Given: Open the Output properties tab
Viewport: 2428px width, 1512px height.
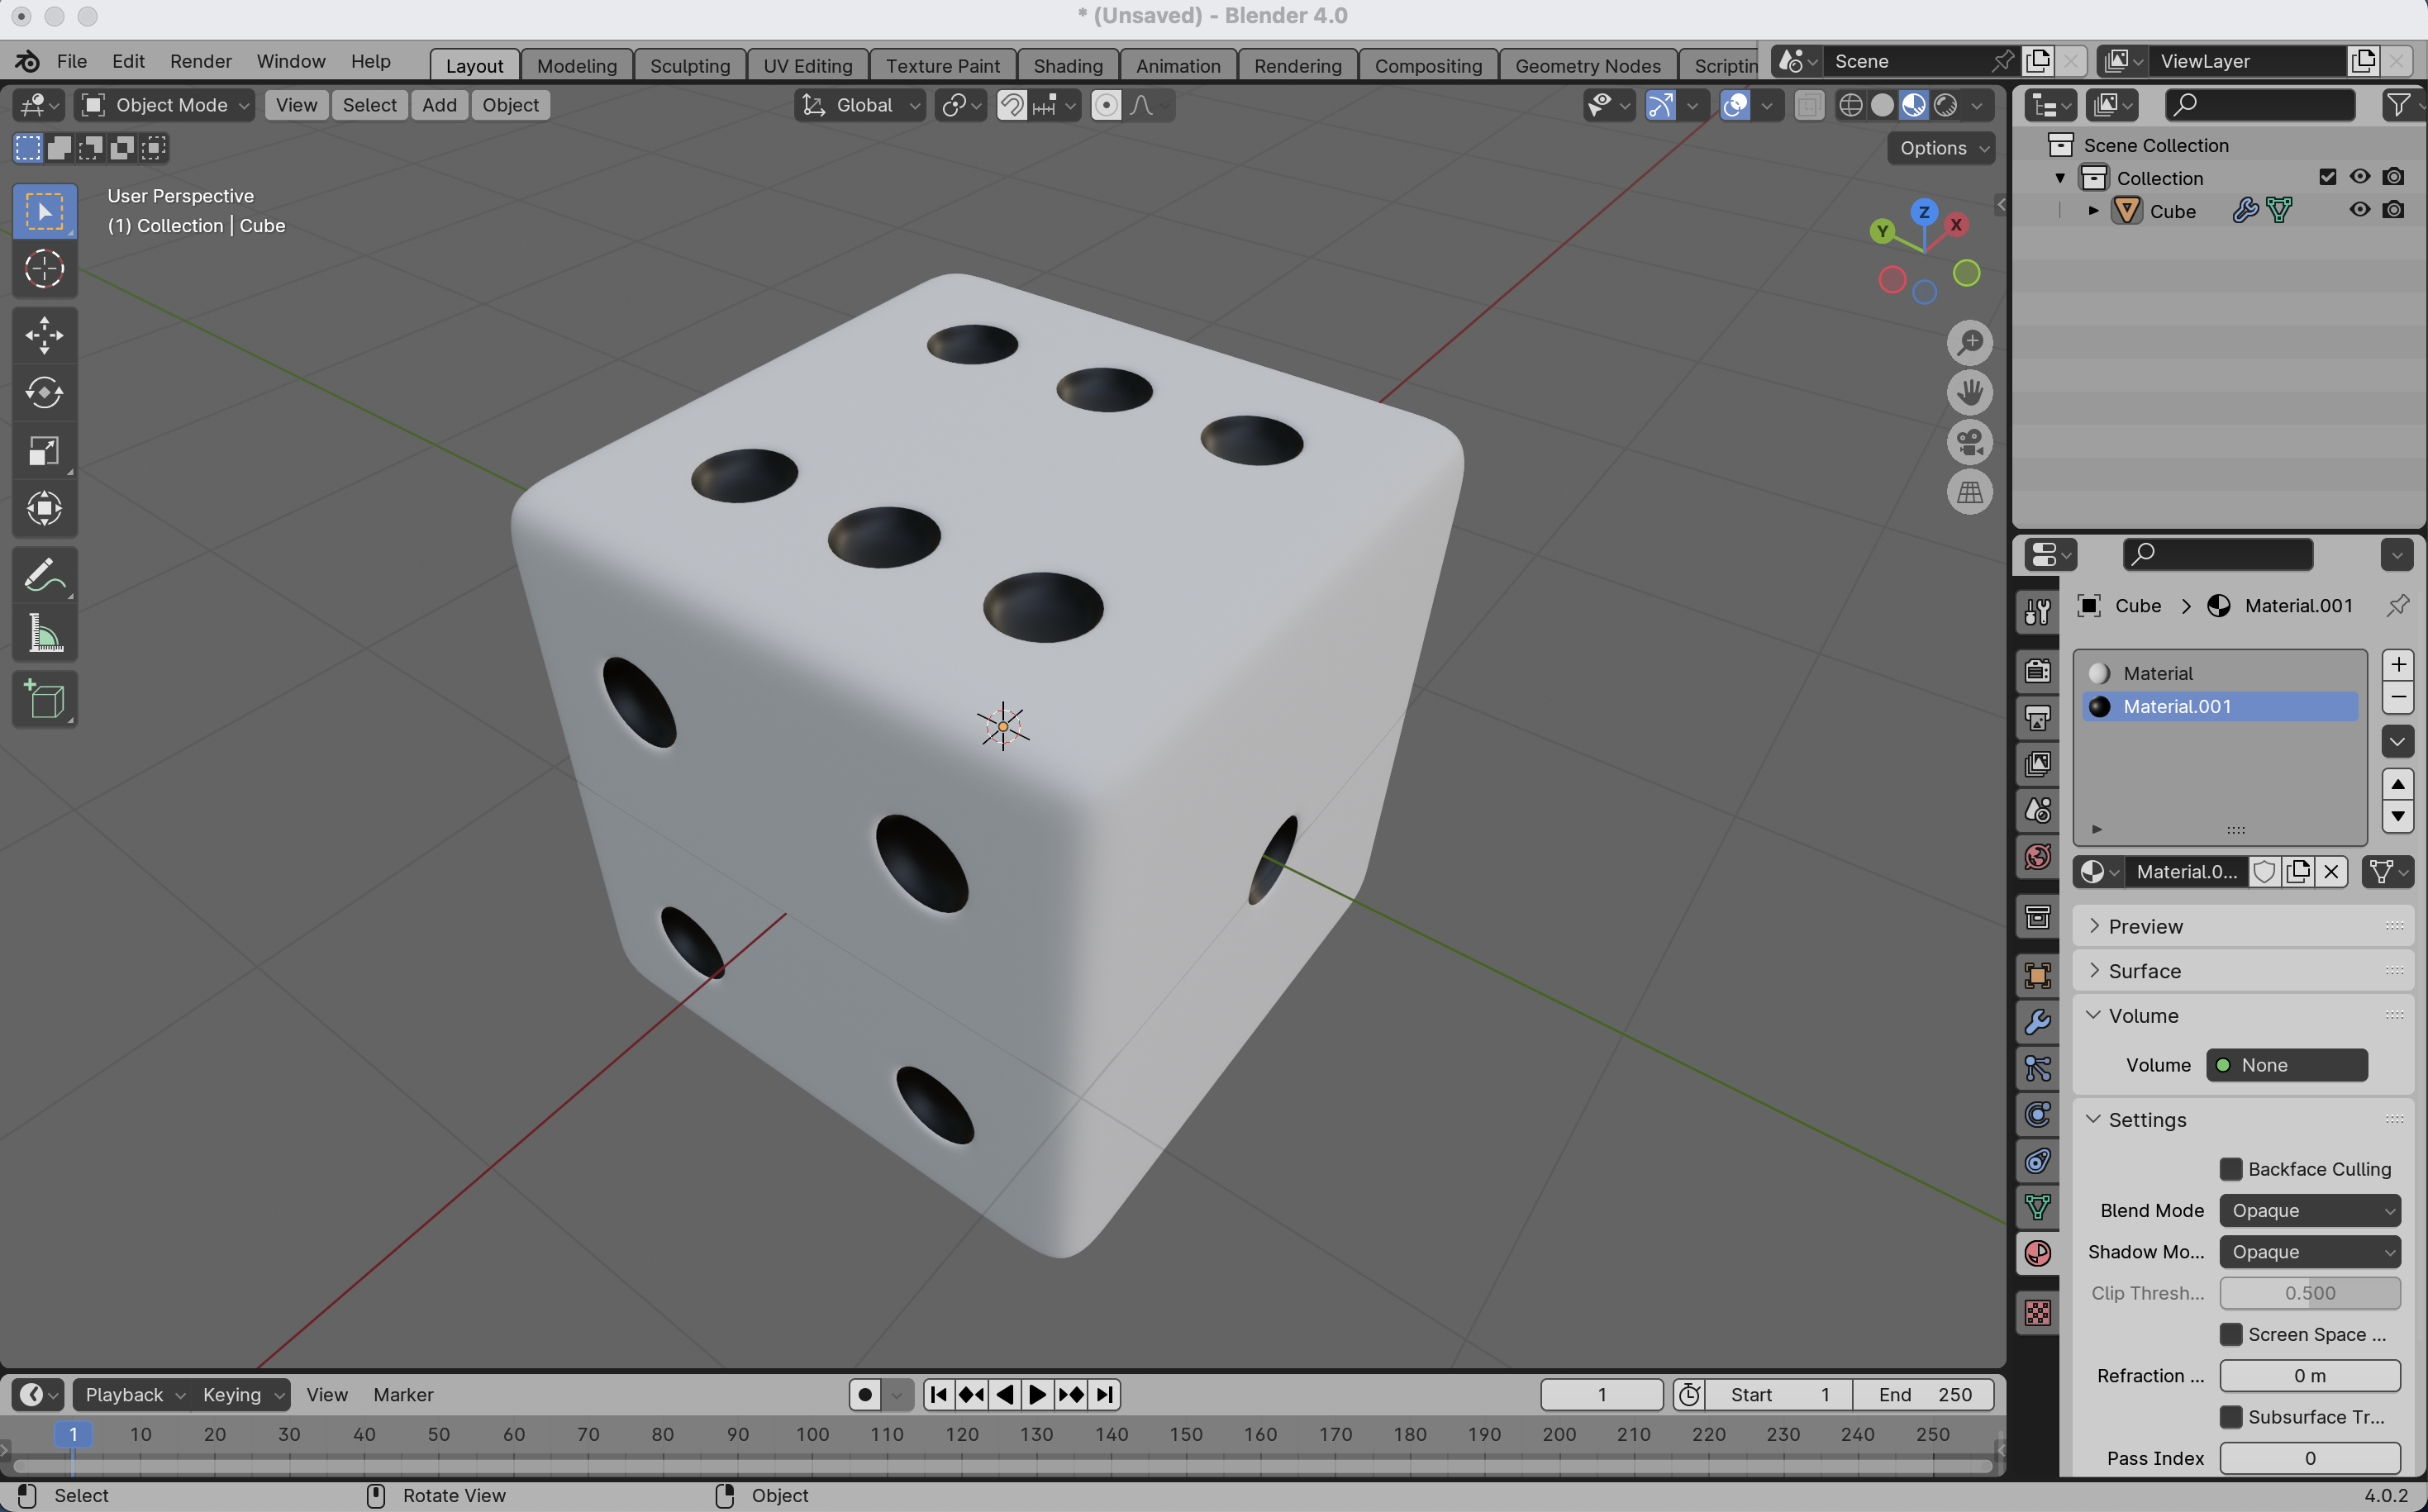Looking at the screenshot, I should point(2037,718).
